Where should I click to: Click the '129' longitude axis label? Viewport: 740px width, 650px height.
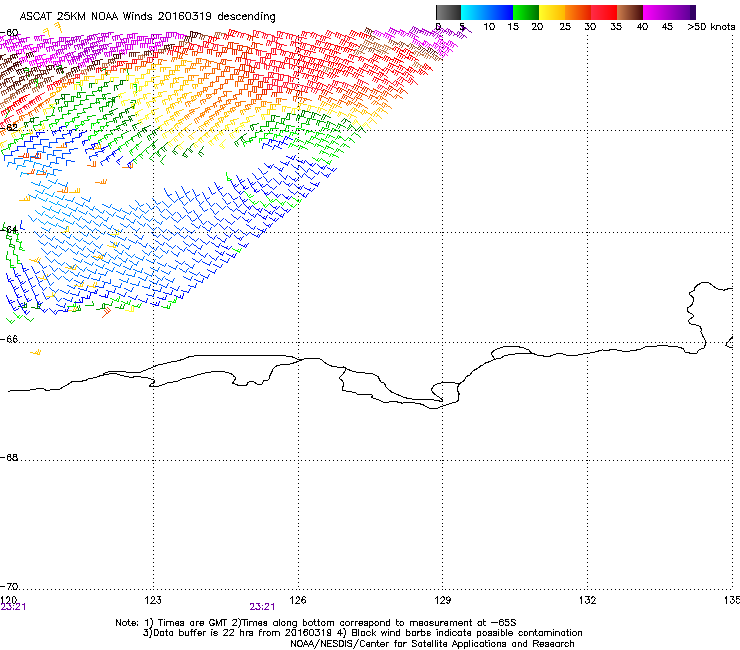pyautogui.click(x=443, y=600)
